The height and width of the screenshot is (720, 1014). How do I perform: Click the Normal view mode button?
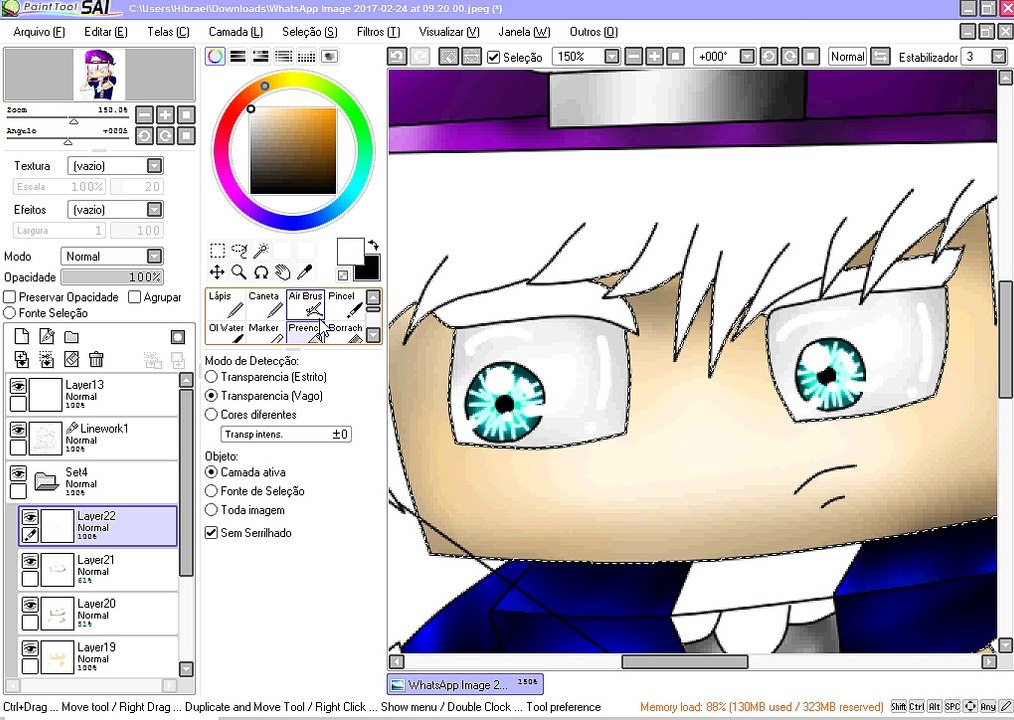tap(847, 56)
